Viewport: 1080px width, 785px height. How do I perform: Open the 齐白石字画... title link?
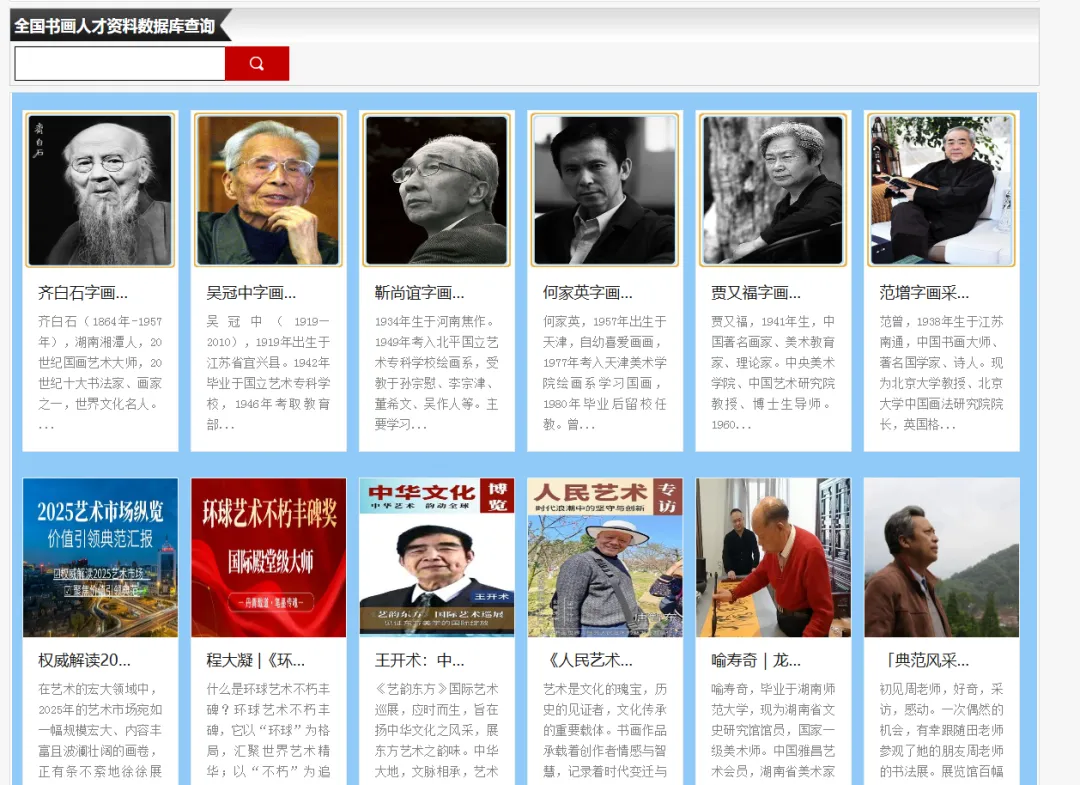[x=83, y=293]
